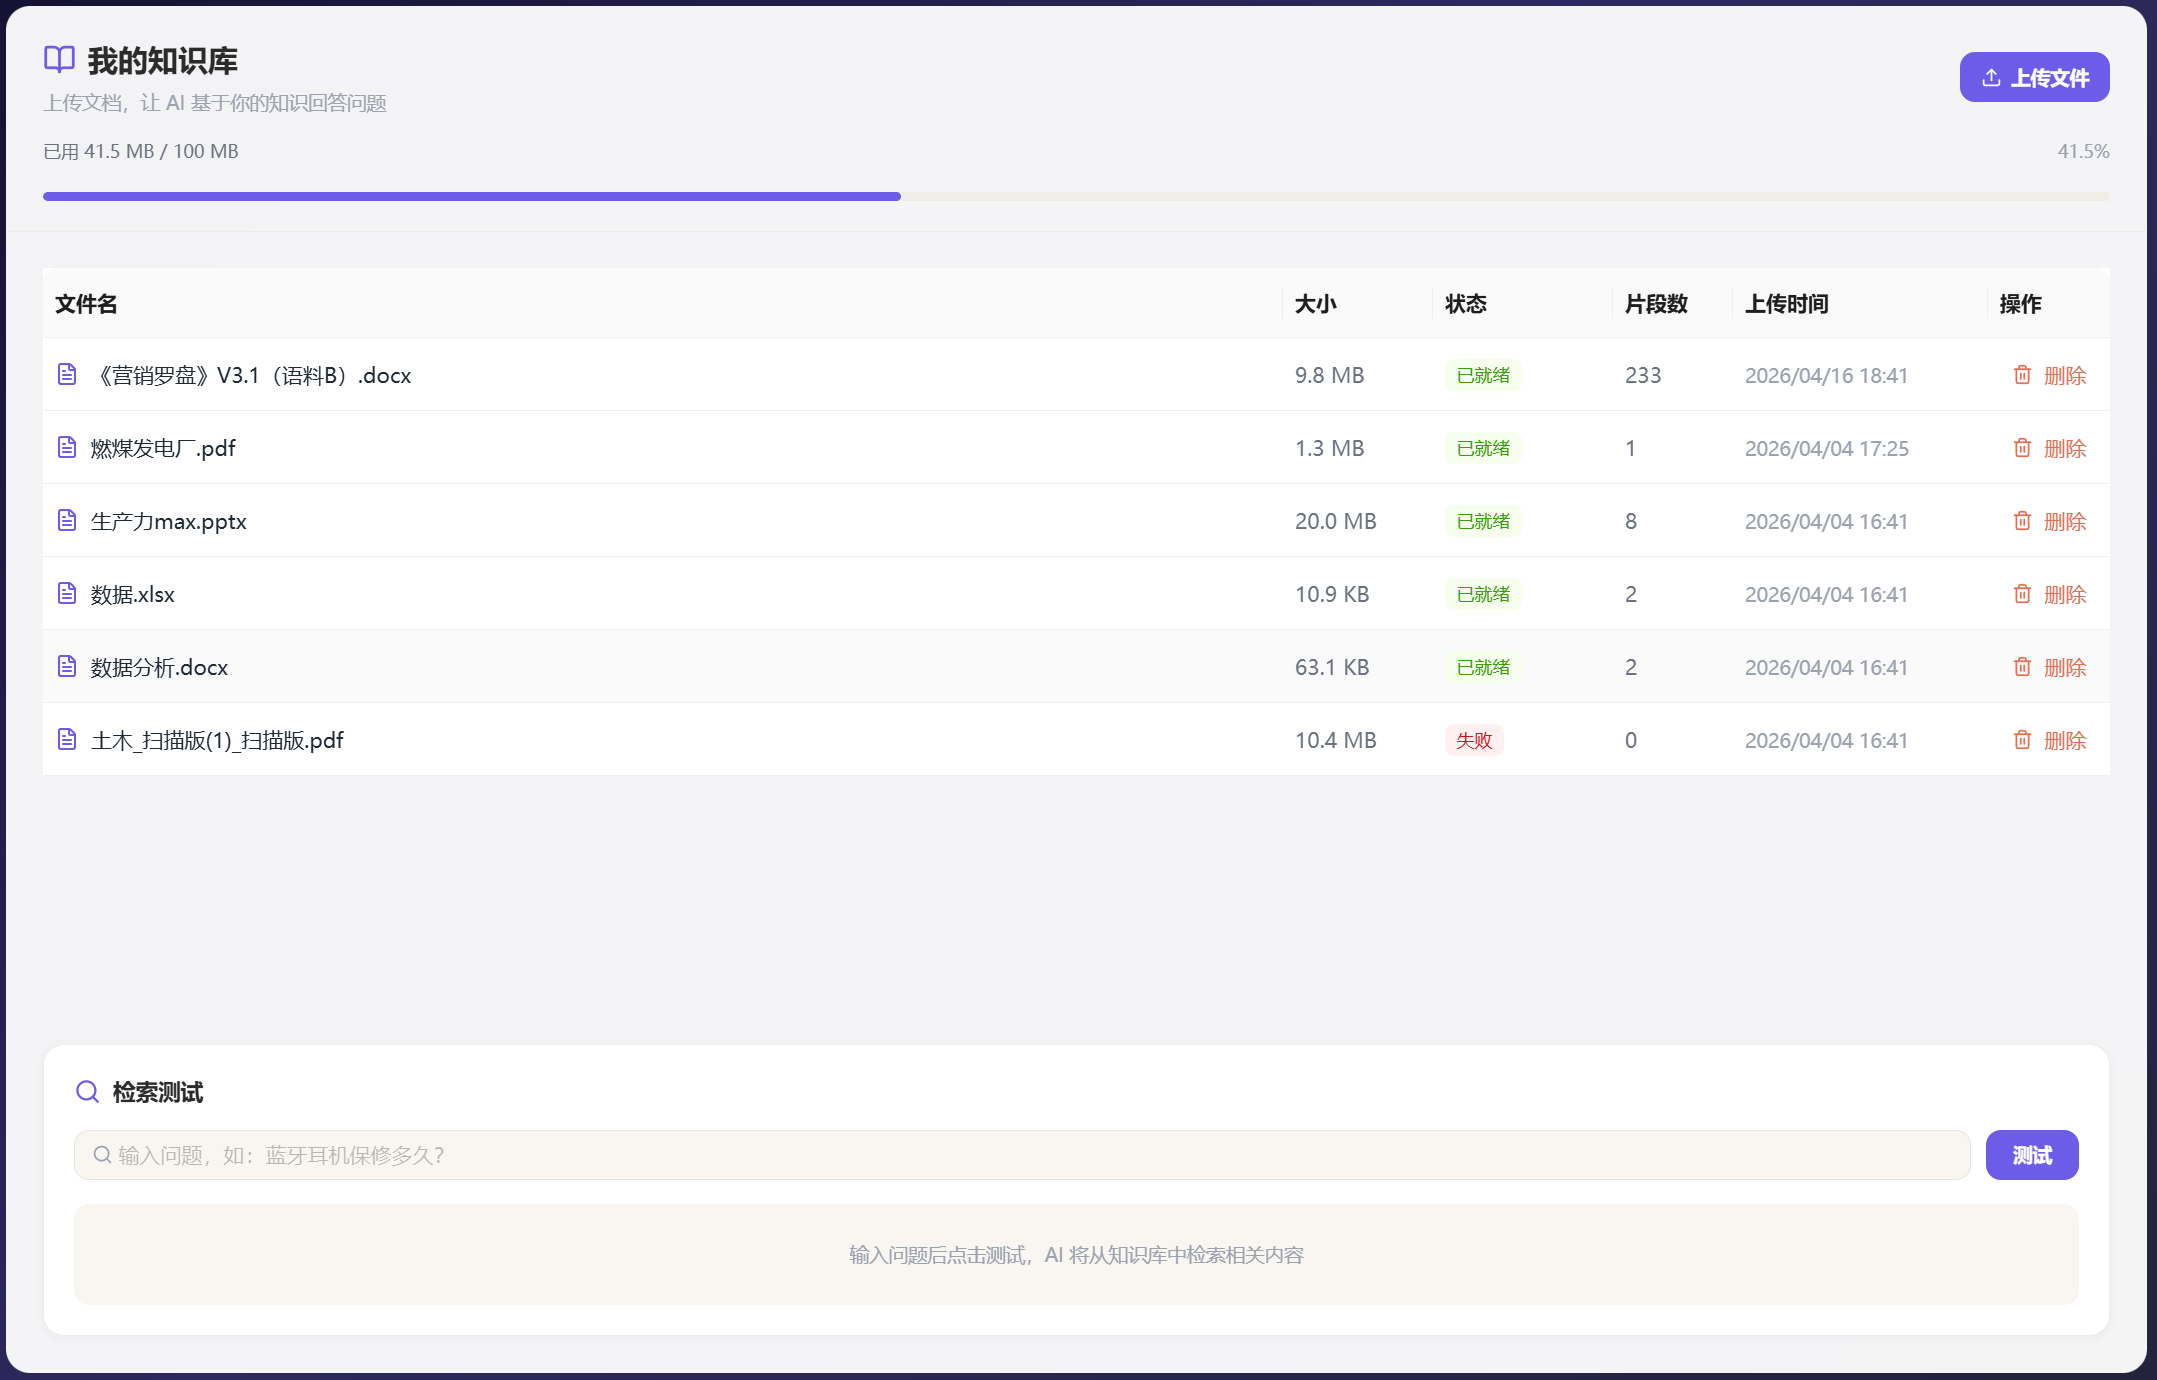Delete 数据分析.docx via its 删除 link

coord(2064,667)
